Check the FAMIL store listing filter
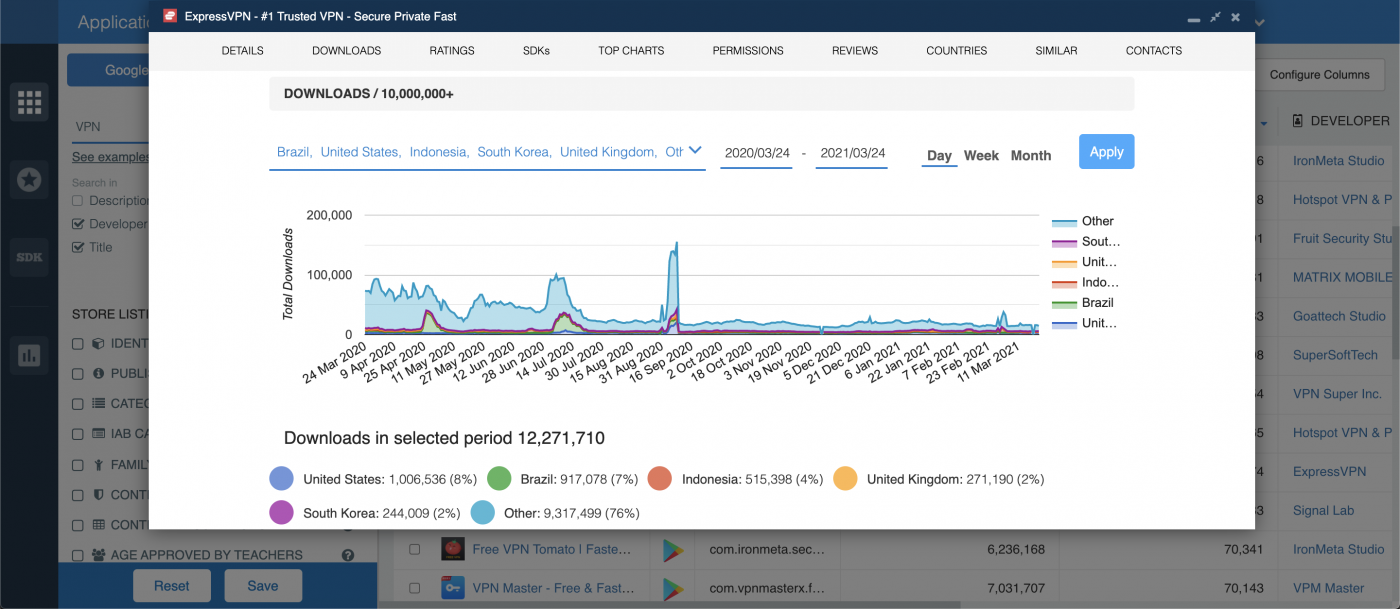Image resolution: width=1400 pixels, height=609 pixels. [x=78, y=465]
